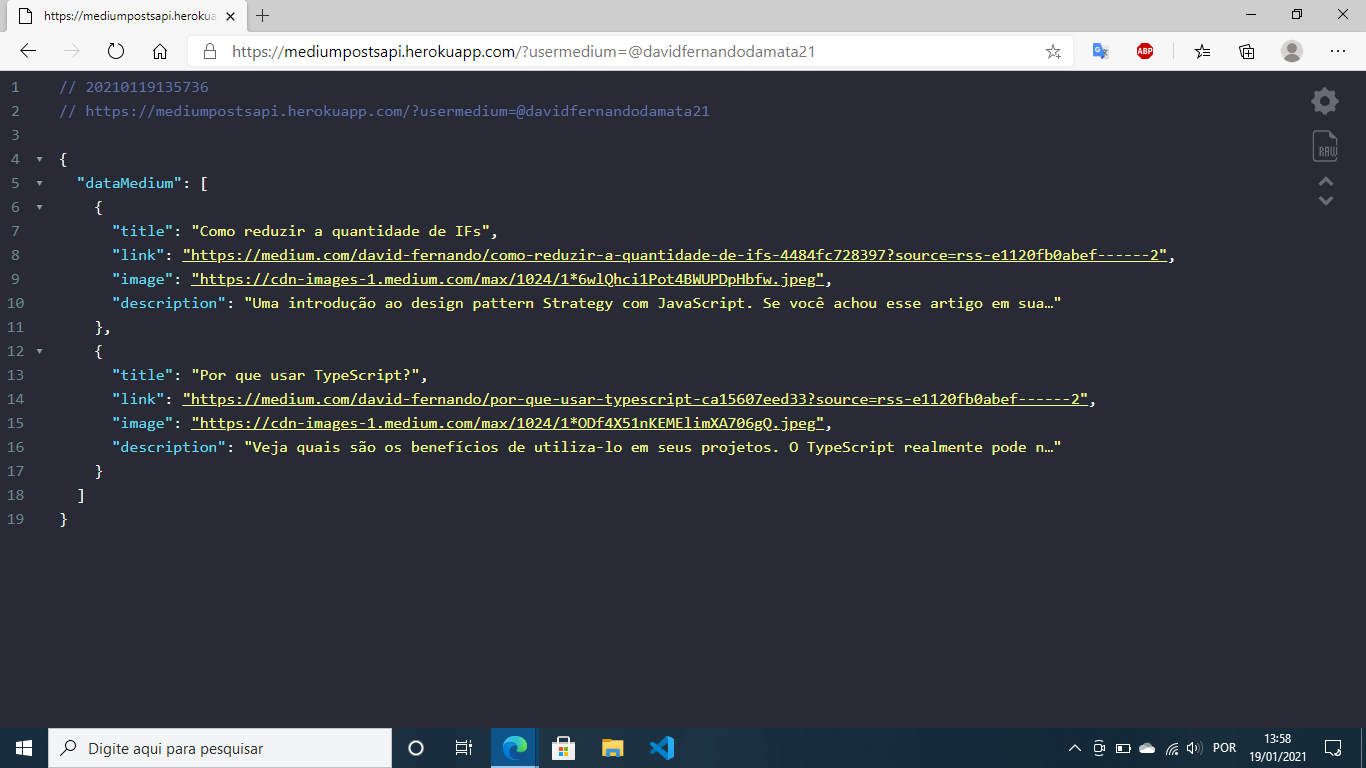1366x768 pixels.
Task: Collapse second post object on line 12
Action: click(x=39, y=352)
